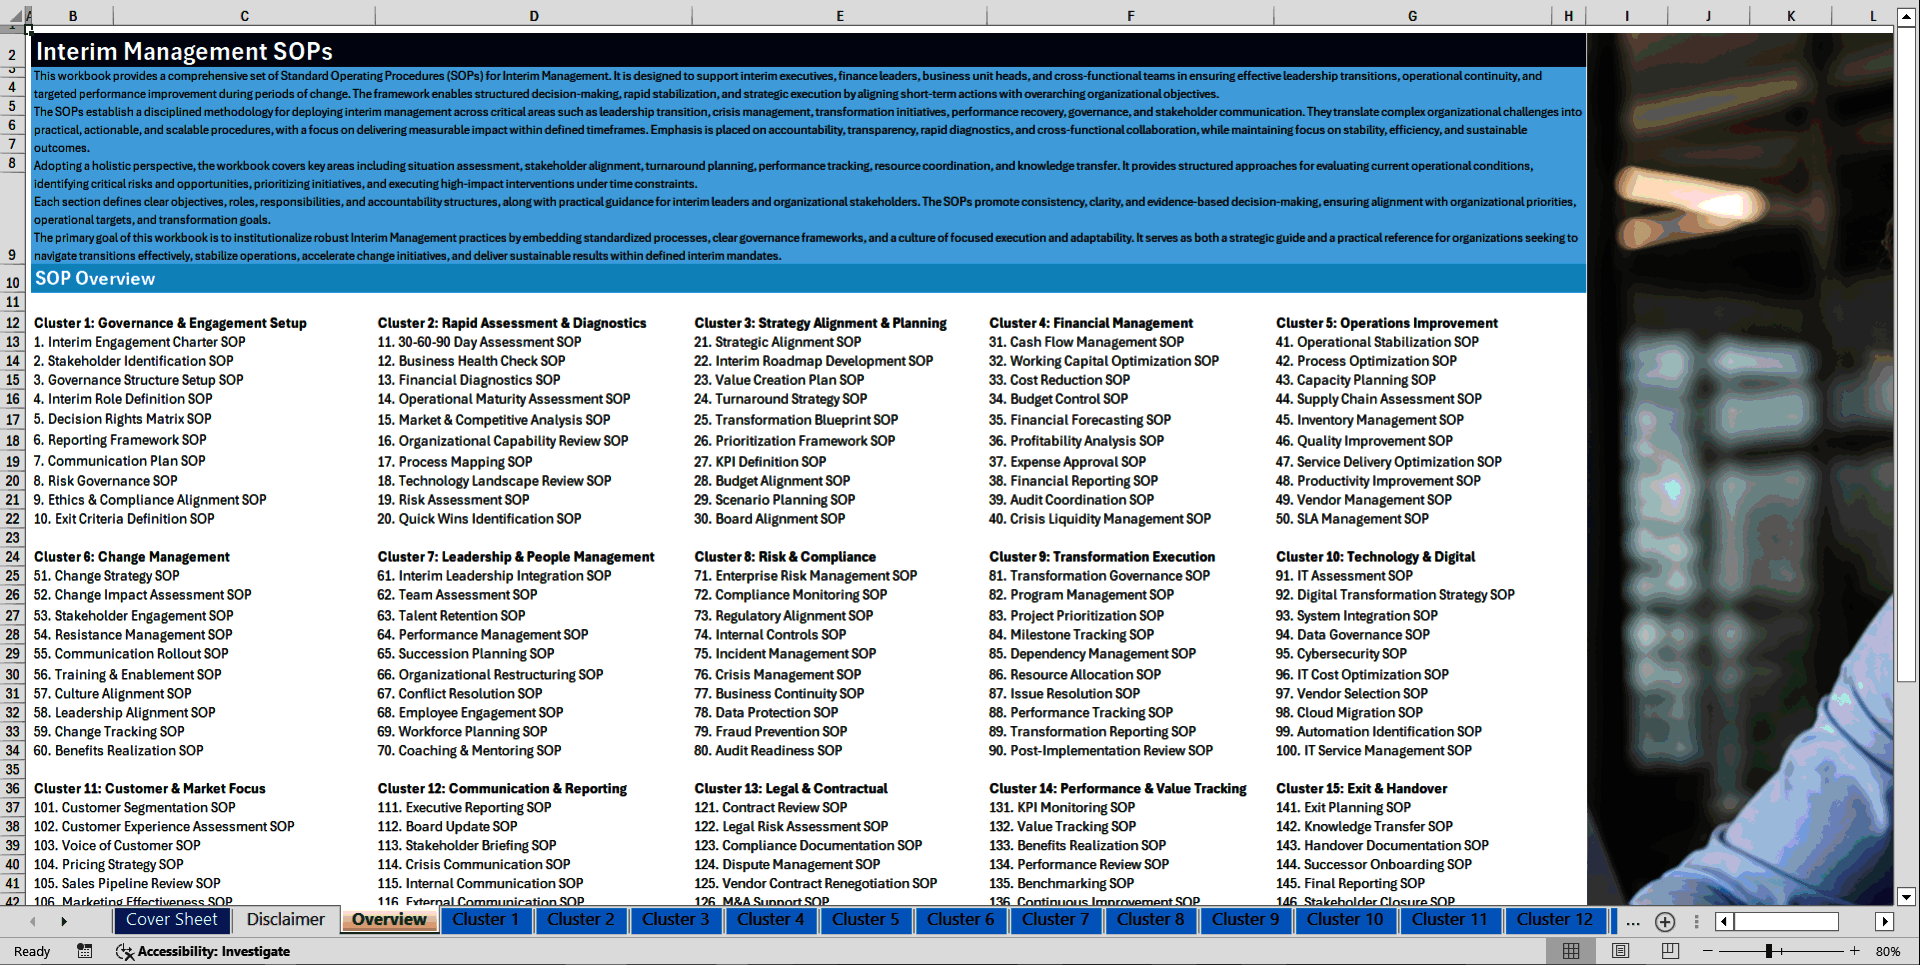Click the zoom in plus icon
The height and width of the screenshot is (965, 1920).
pyautogui.click(x=1855, y=951)
